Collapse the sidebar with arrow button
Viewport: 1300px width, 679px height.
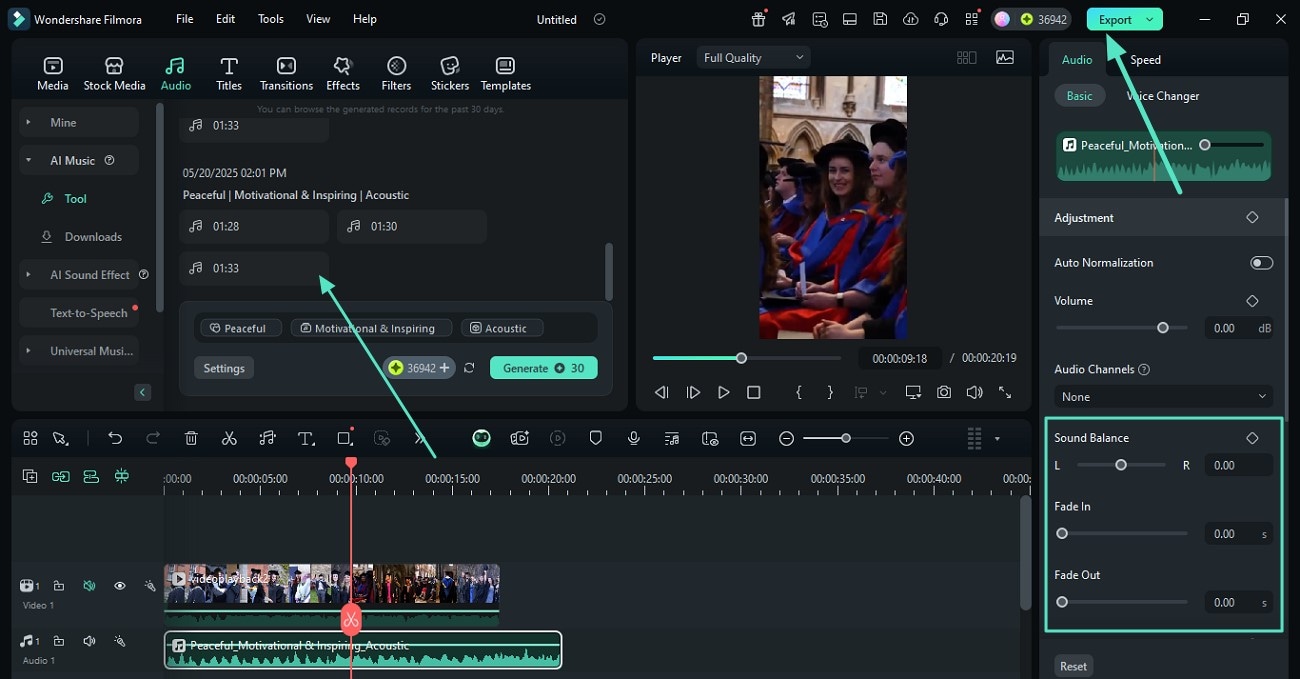142,392
